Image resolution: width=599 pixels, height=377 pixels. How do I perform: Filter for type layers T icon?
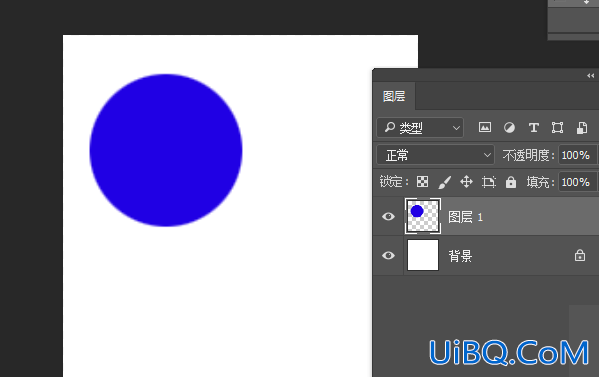(534, 128)
